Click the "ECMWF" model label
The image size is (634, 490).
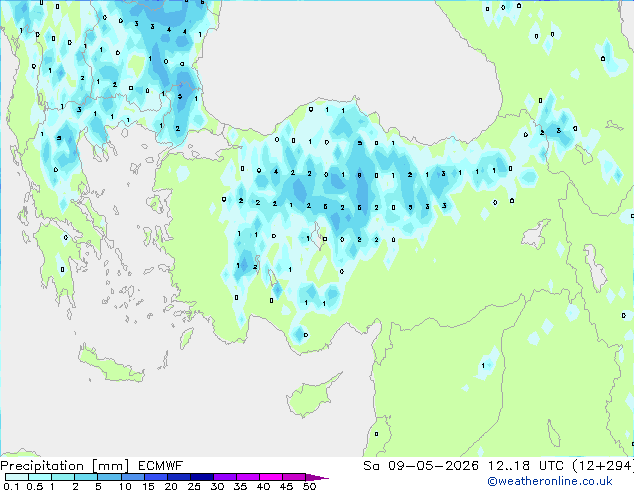tap(161, 466)
